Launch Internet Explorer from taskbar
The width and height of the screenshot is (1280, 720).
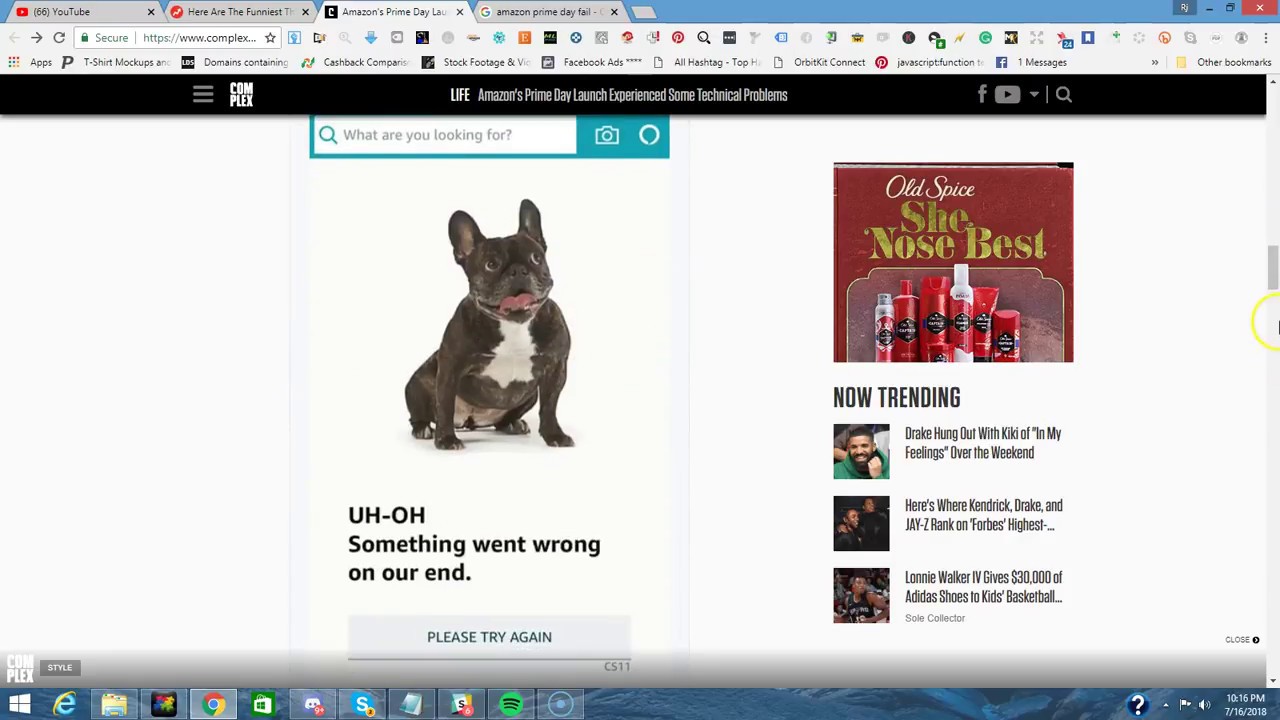pyautogui.click(x=65, y=705)
